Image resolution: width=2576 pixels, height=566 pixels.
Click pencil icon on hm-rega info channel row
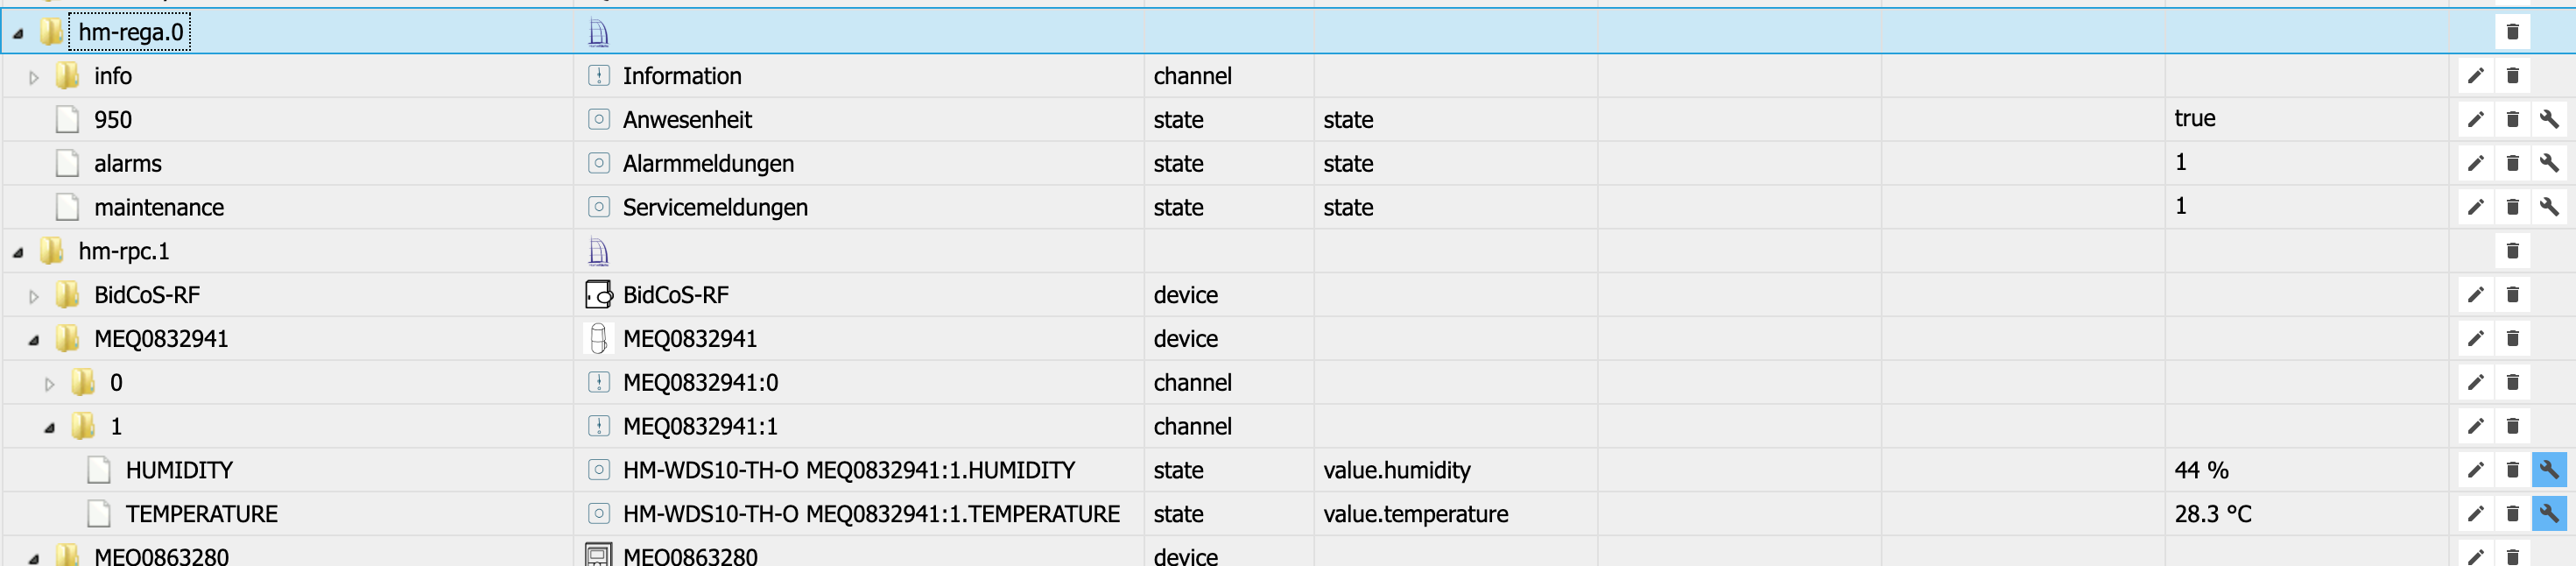coord(2475,76)
